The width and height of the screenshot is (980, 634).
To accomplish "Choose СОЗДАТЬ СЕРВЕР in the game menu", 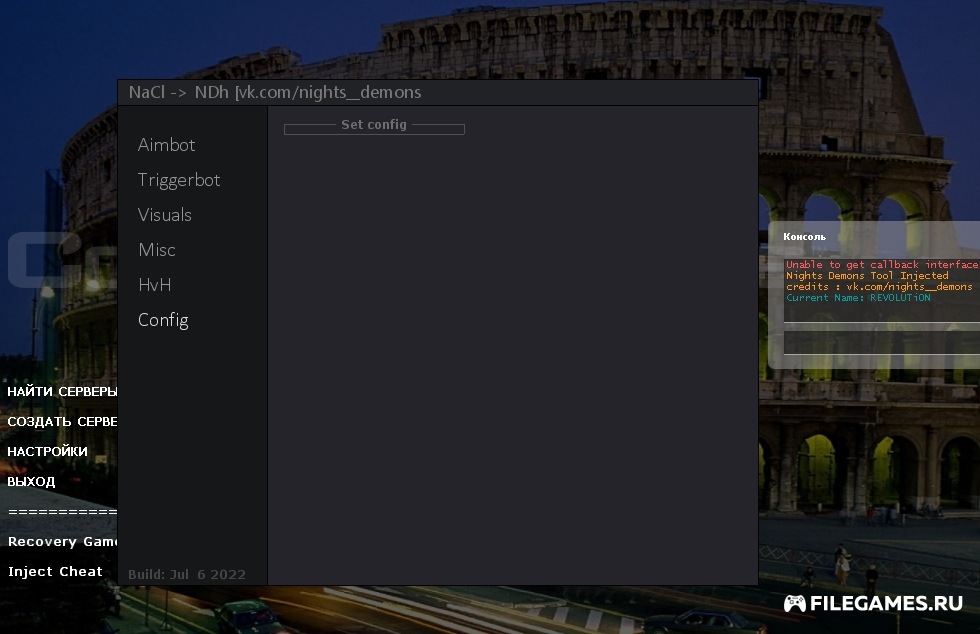I will [62, 421].
